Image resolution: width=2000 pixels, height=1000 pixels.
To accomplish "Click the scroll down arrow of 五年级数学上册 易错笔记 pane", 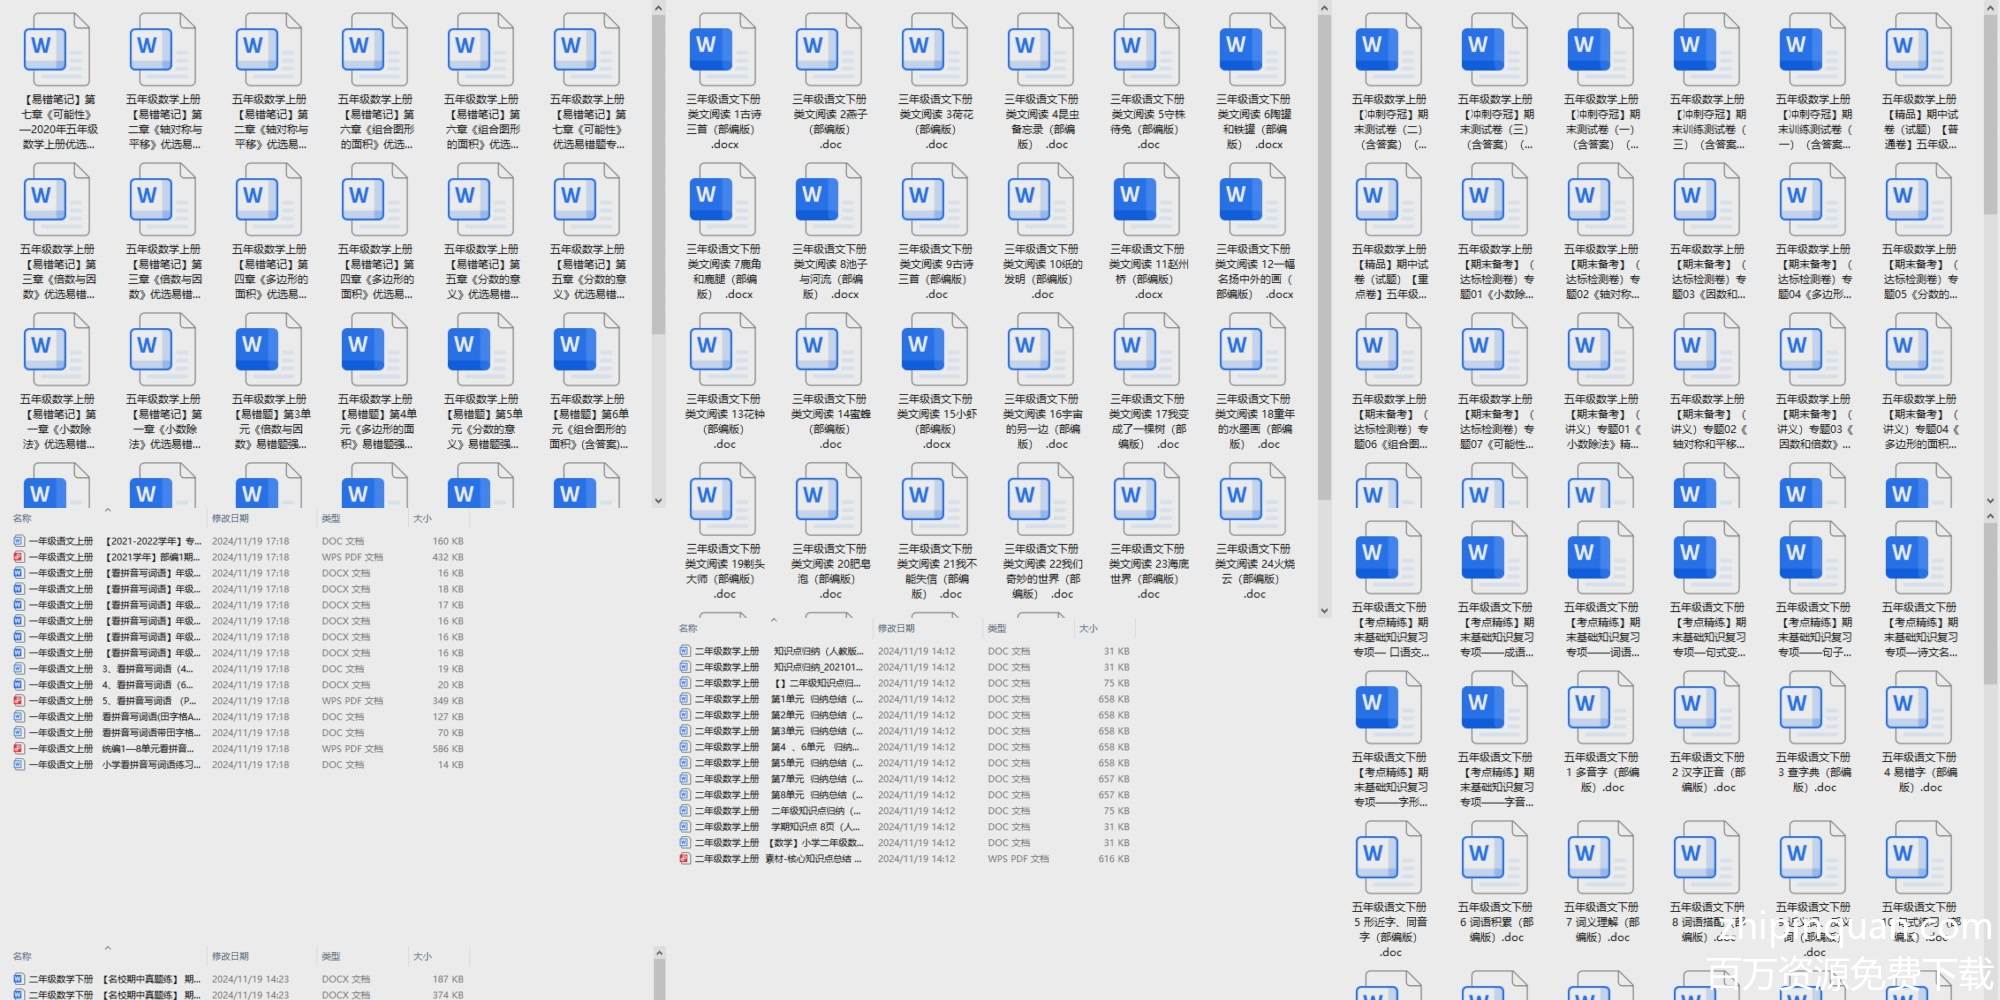I will point(658,501).
